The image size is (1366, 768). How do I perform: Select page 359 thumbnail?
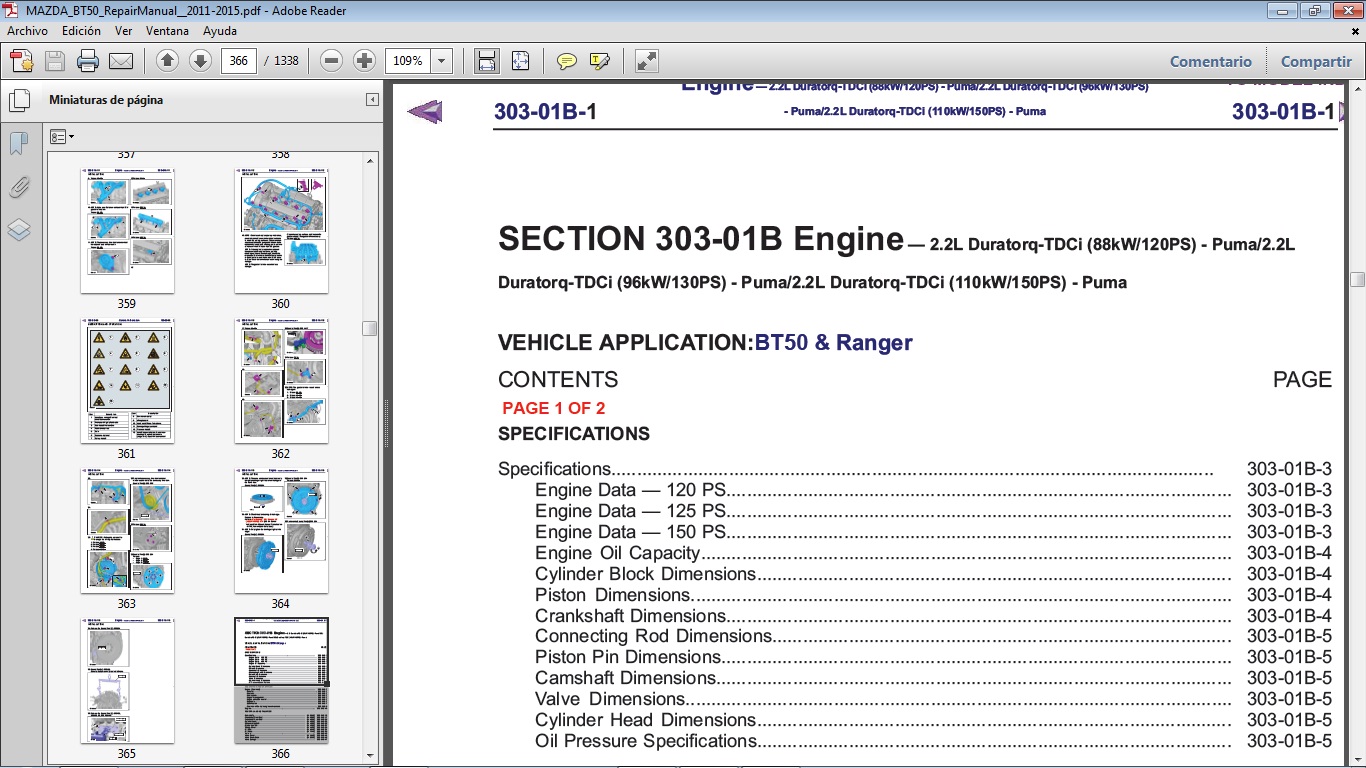(x=127, y=230)
